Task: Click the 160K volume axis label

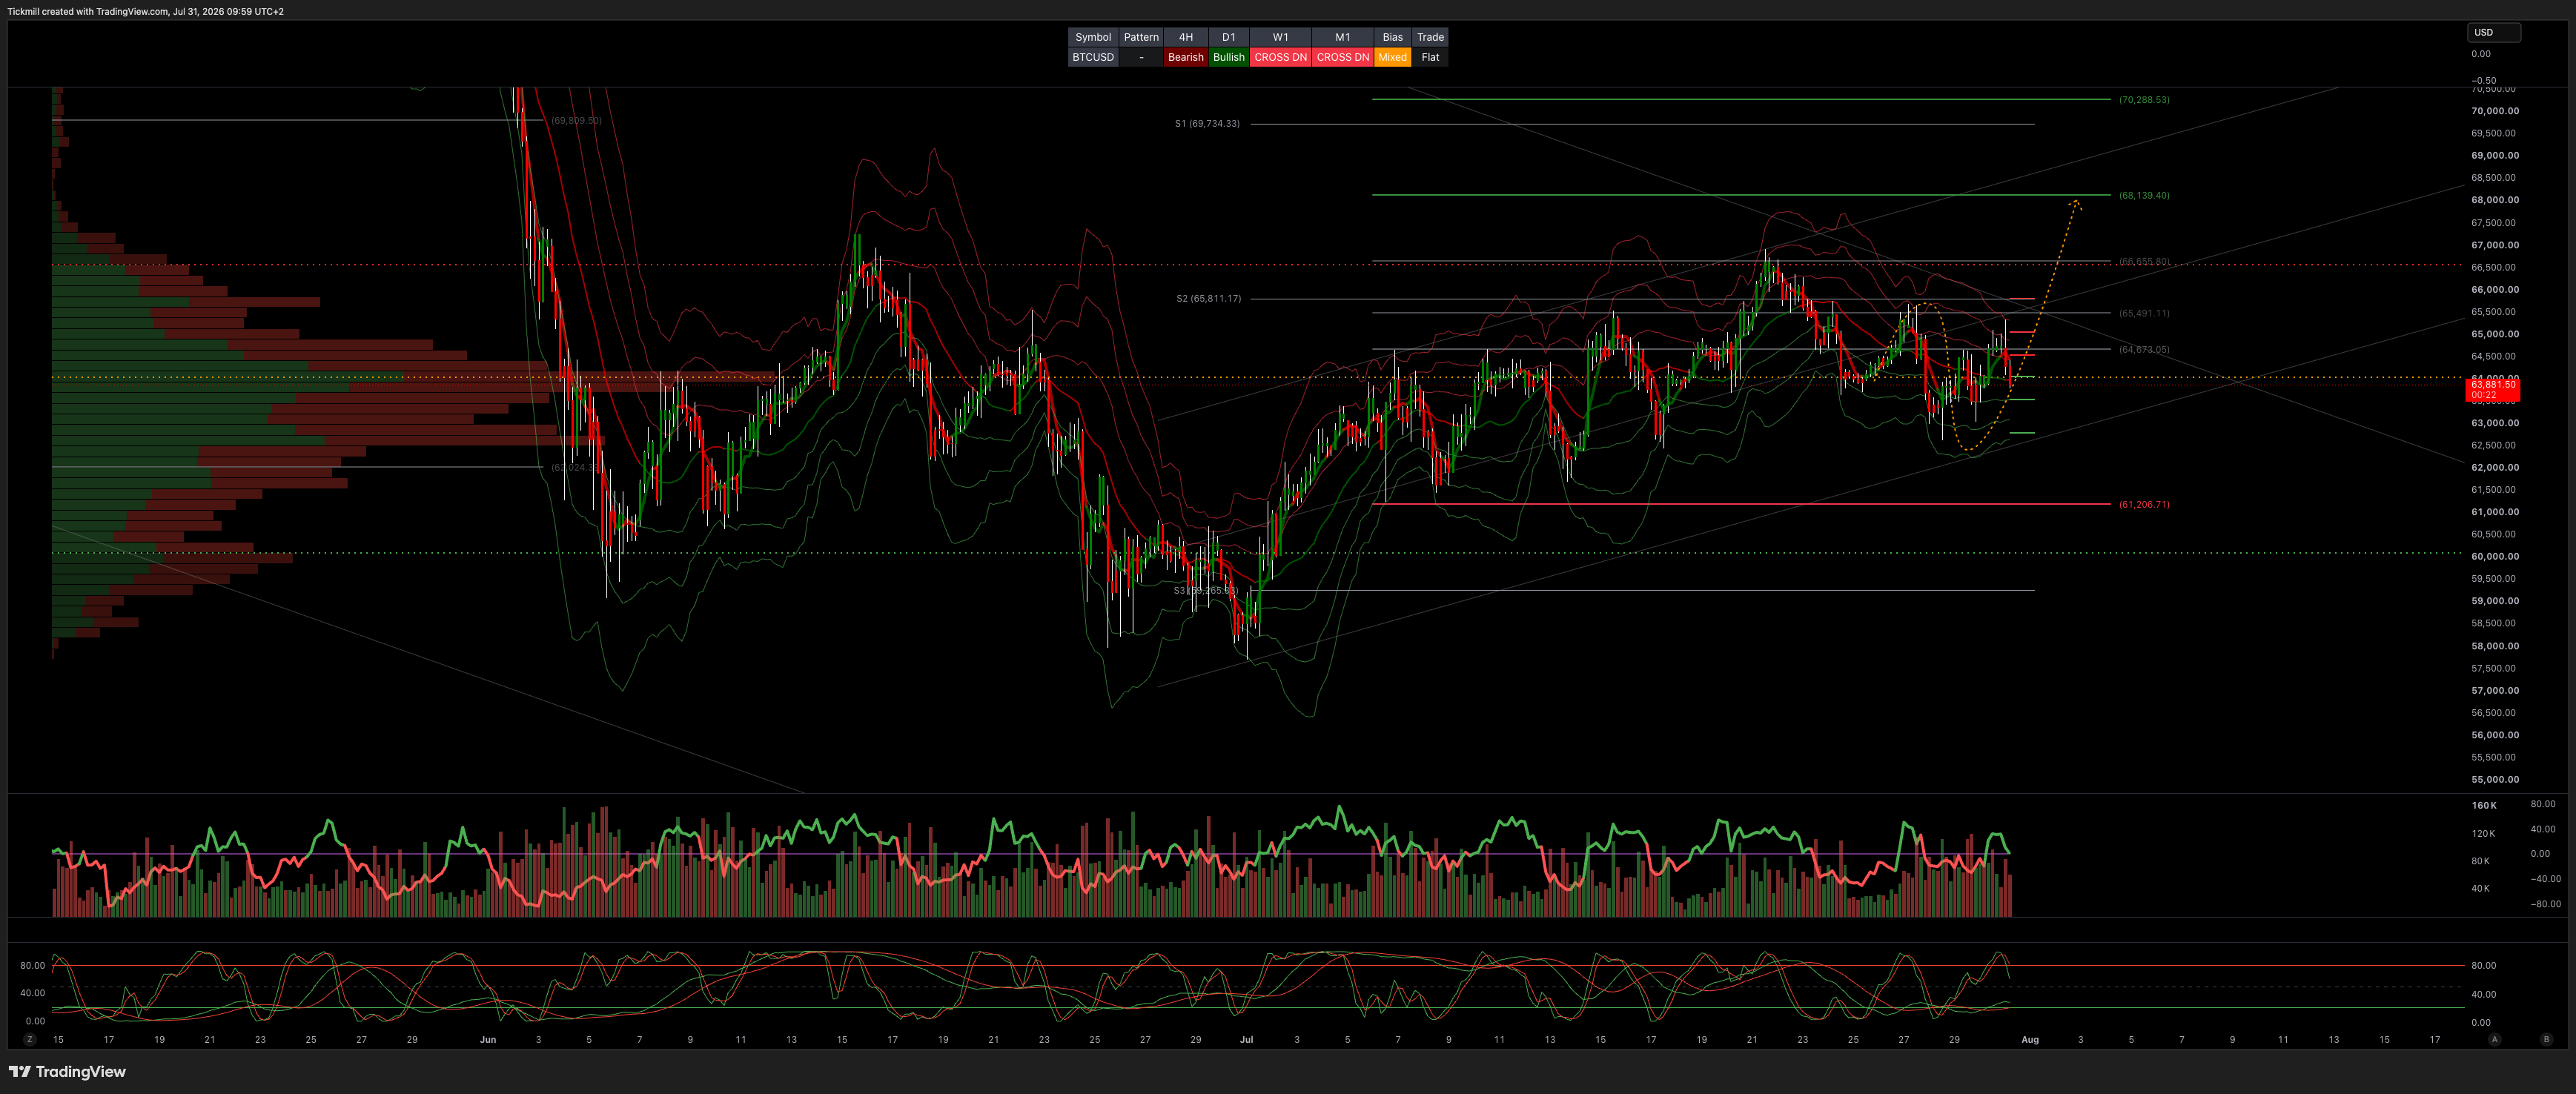Action: (2484, 805)
